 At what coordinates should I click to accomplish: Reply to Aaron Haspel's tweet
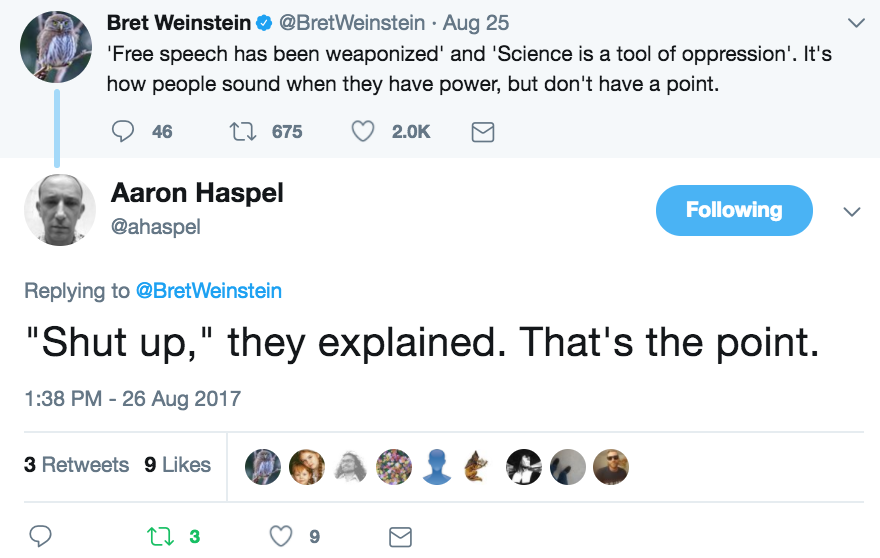point(40,536)
